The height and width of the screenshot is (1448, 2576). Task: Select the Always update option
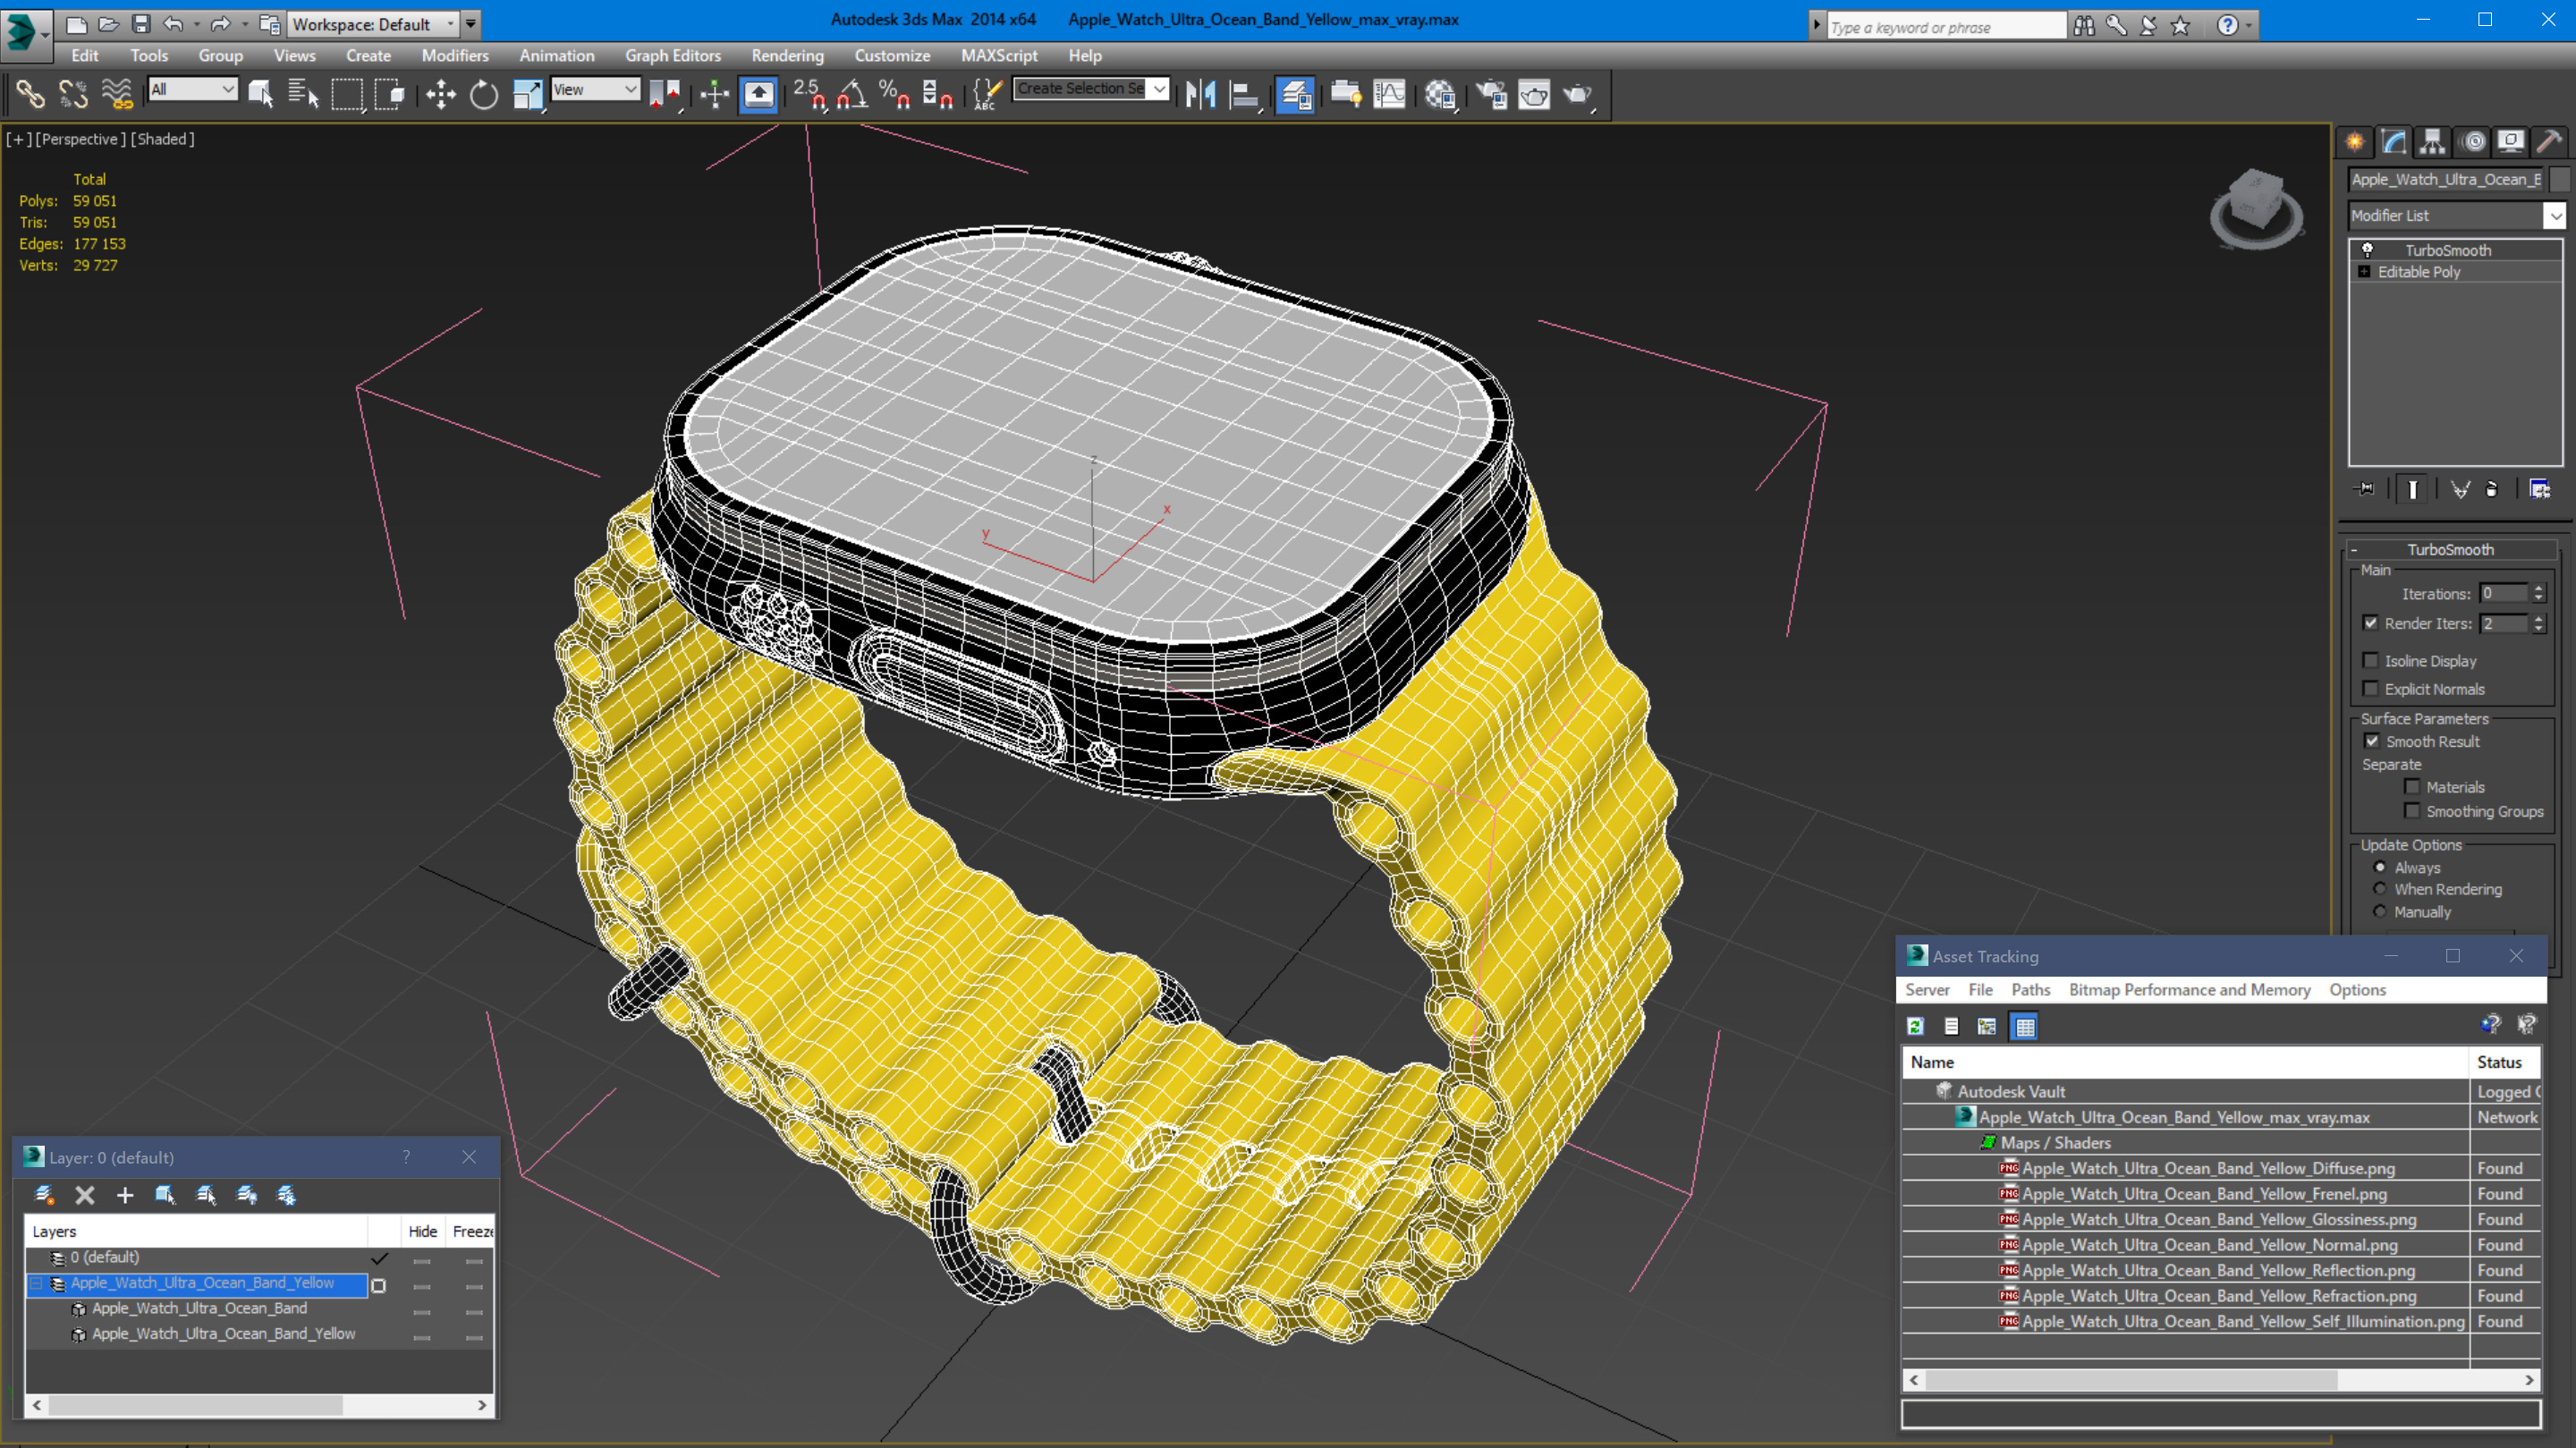point(2380,868)
